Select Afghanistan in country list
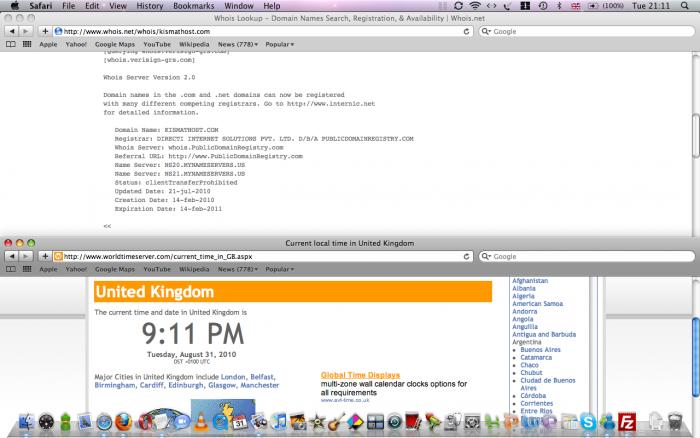700x438 pixels. click(530, 280)
